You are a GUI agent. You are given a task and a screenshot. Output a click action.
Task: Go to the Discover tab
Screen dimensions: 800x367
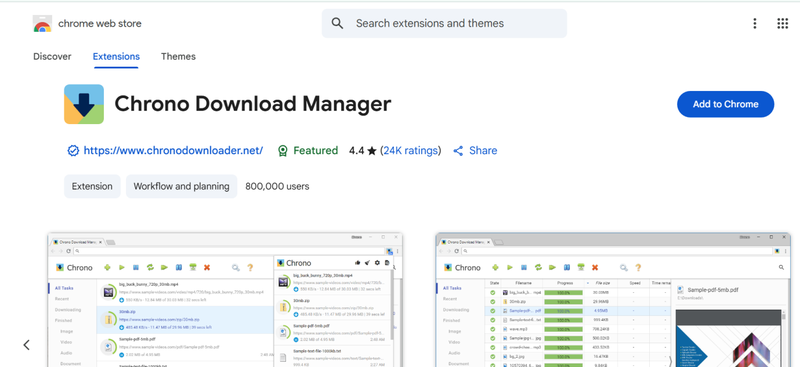tap(52, 57)
